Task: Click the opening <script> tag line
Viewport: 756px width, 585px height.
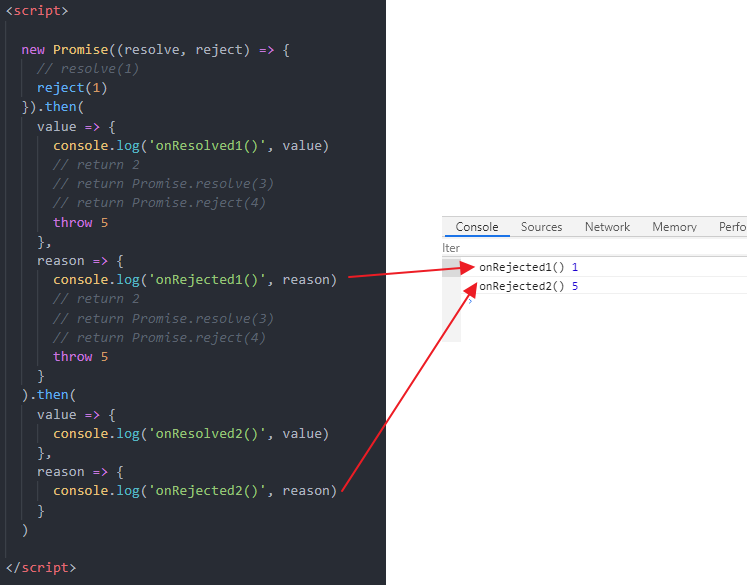Action: 37,11
